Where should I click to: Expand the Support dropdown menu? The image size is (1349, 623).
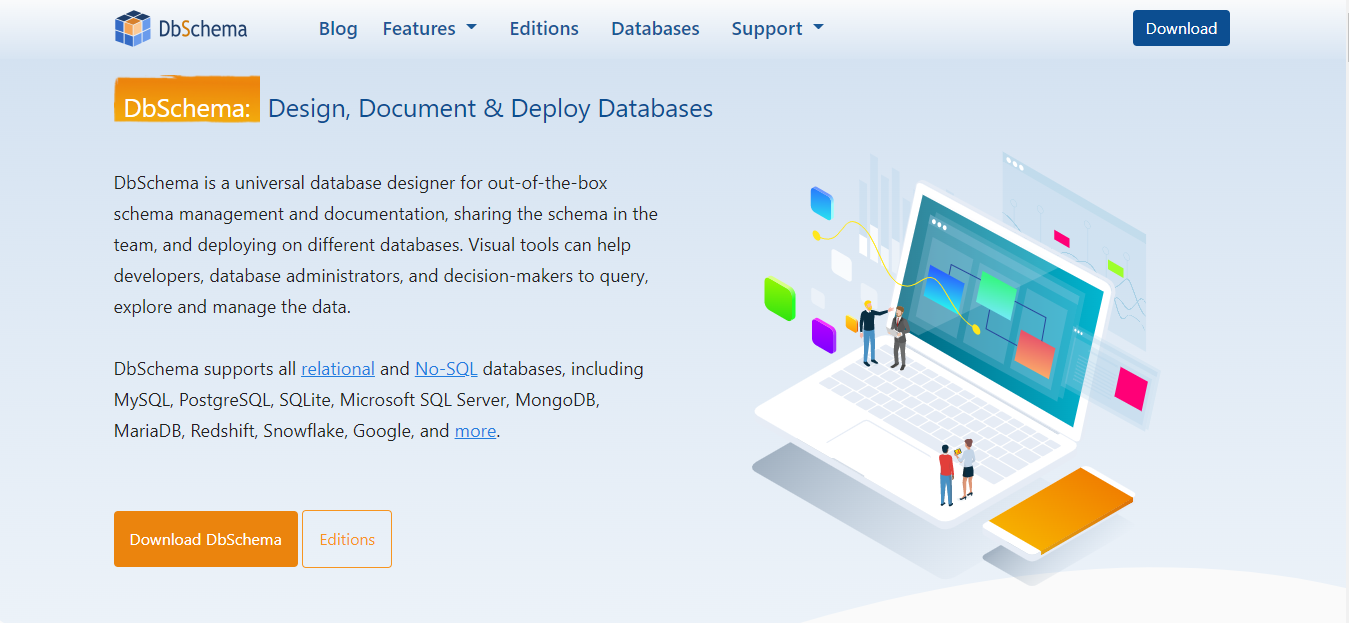coord(777,29)
